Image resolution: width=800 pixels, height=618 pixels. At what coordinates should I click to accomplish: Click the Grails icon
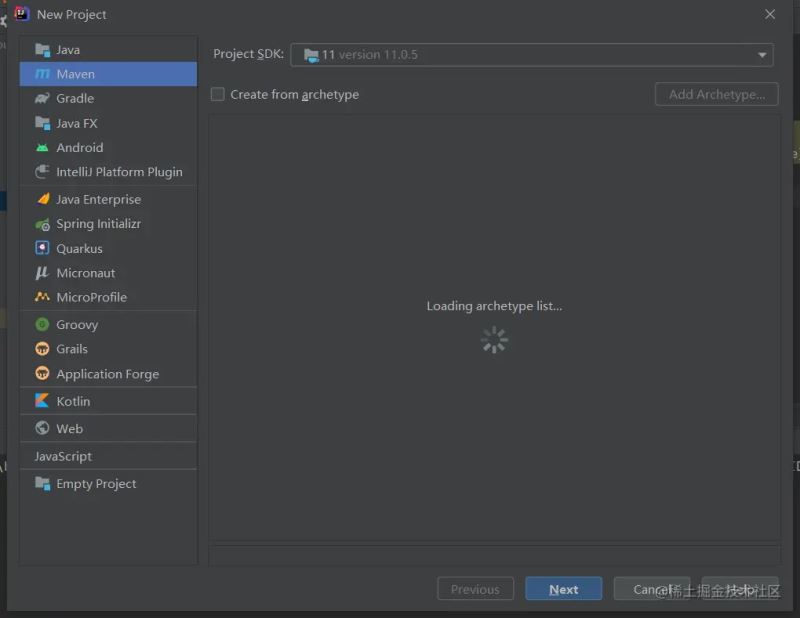[42, 349]
